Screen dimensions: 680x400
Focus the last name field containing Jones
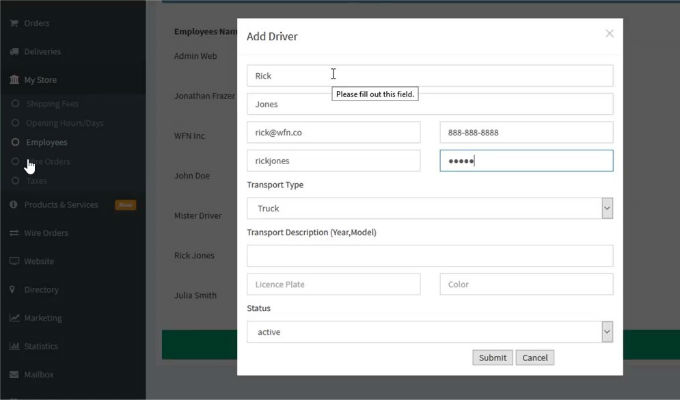pos(430,104)
